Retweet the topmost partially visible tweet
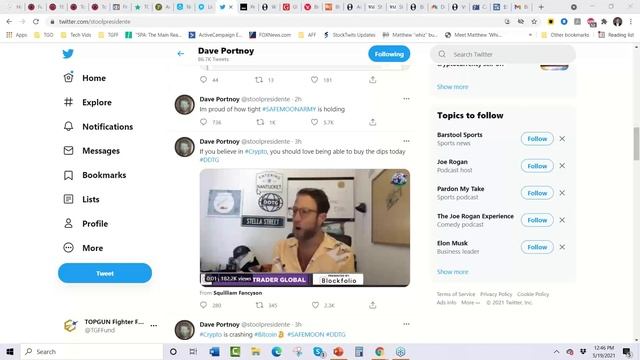This screenshot has height=360, width=640. click(x=259, y=80)
